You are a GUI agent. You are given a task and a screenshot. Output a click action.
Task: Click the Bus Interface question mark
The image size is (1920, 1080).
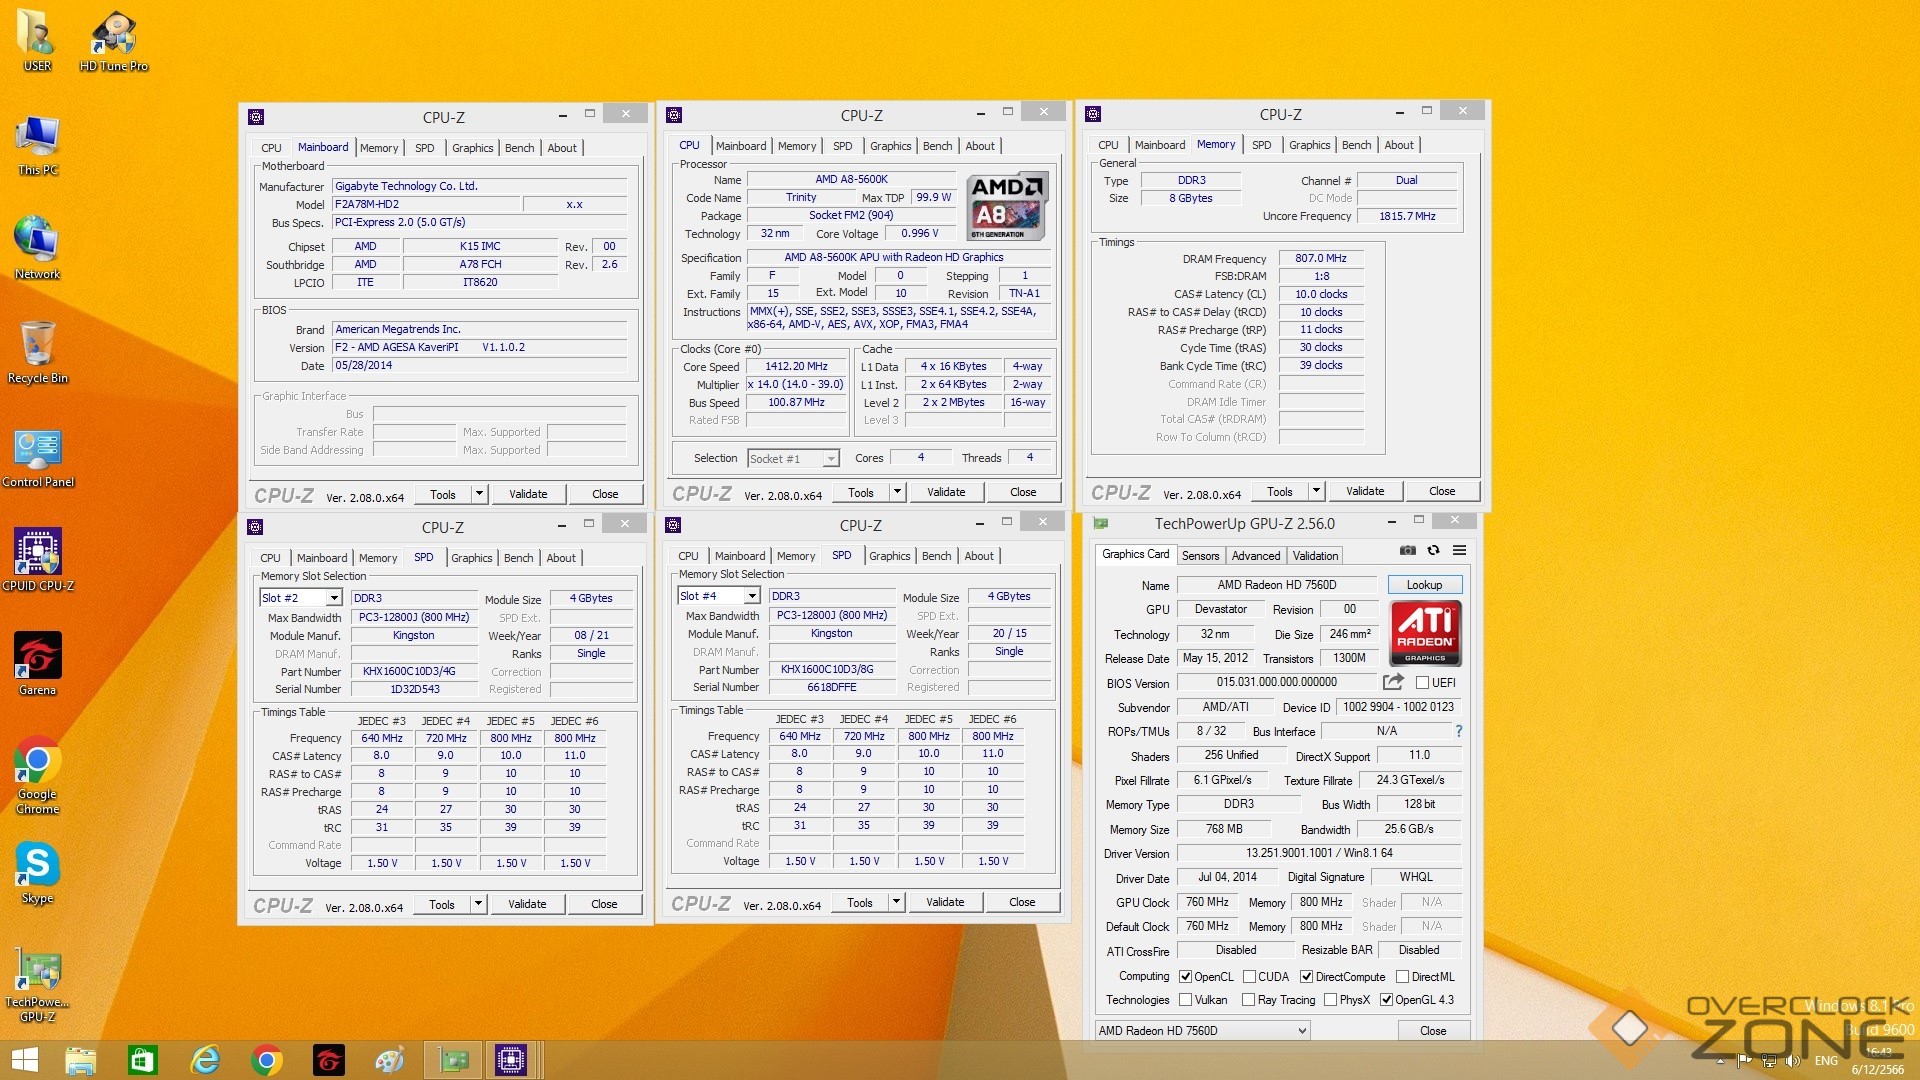pyautogui.click(x=1458, y=731)
